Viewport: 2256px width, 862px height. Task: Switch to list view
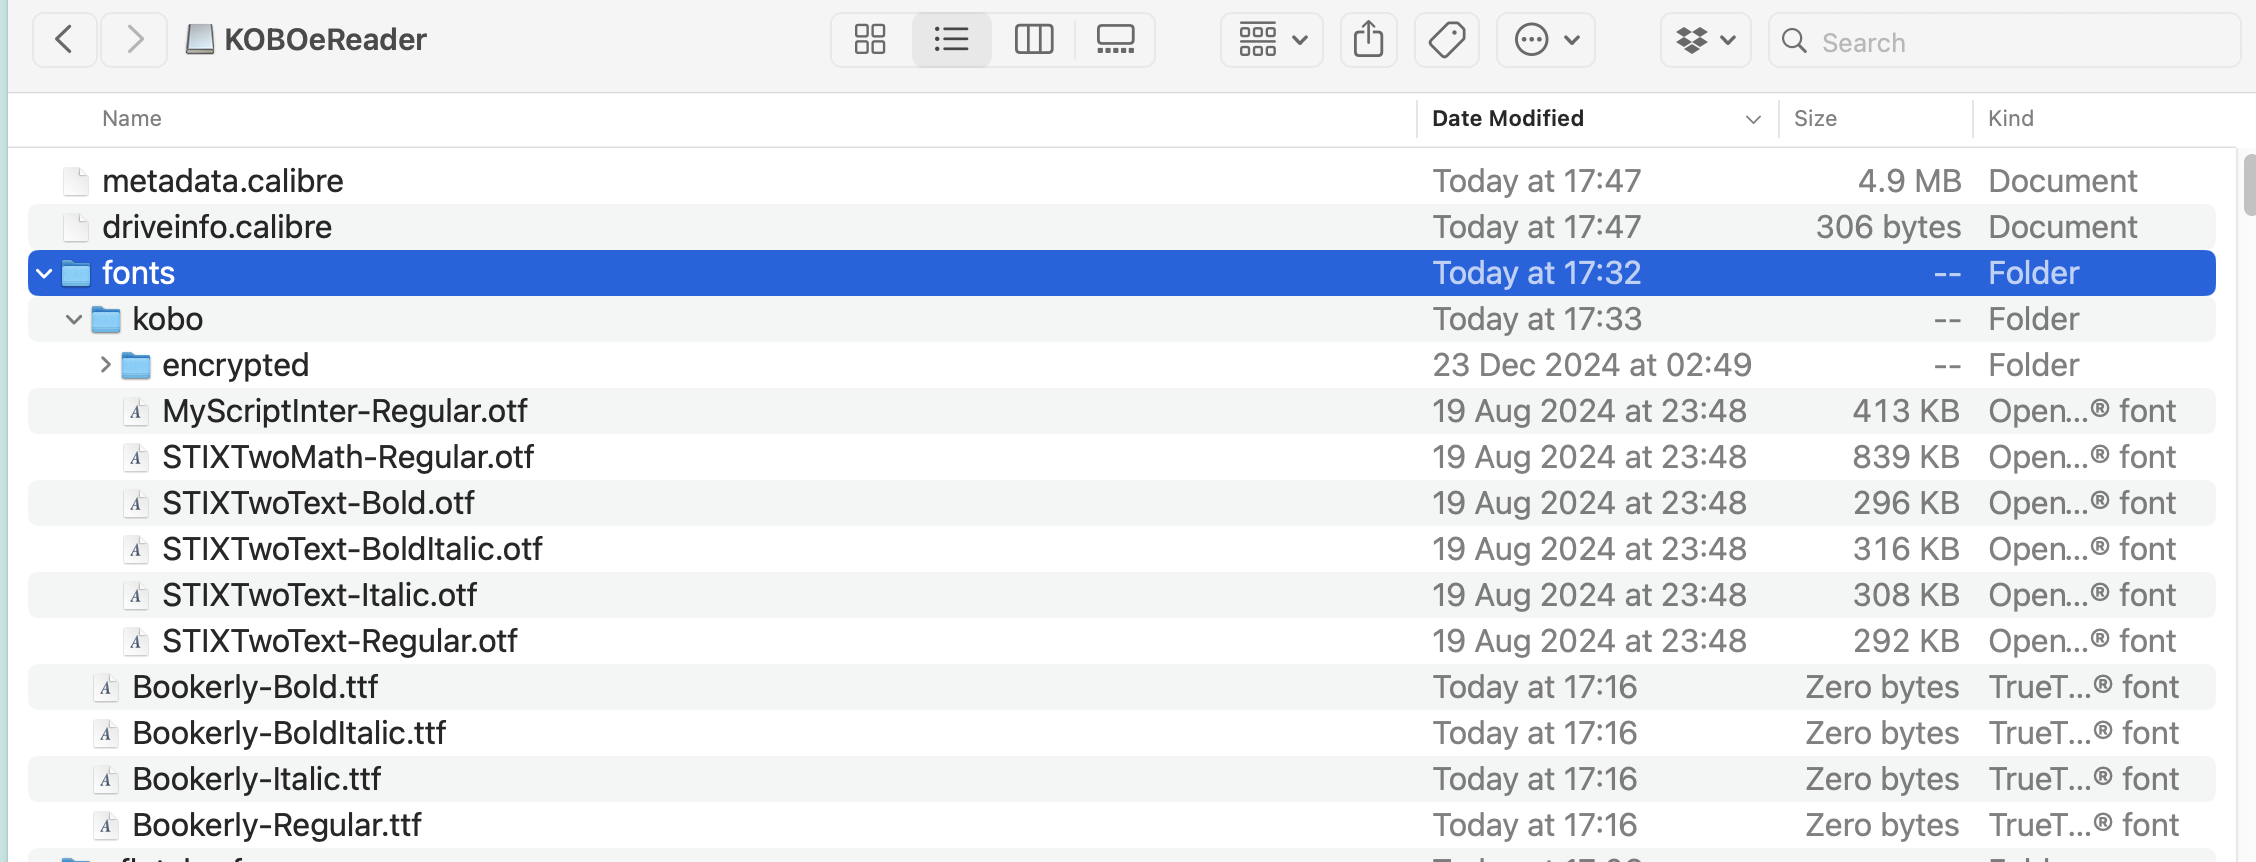click(951, 40)
